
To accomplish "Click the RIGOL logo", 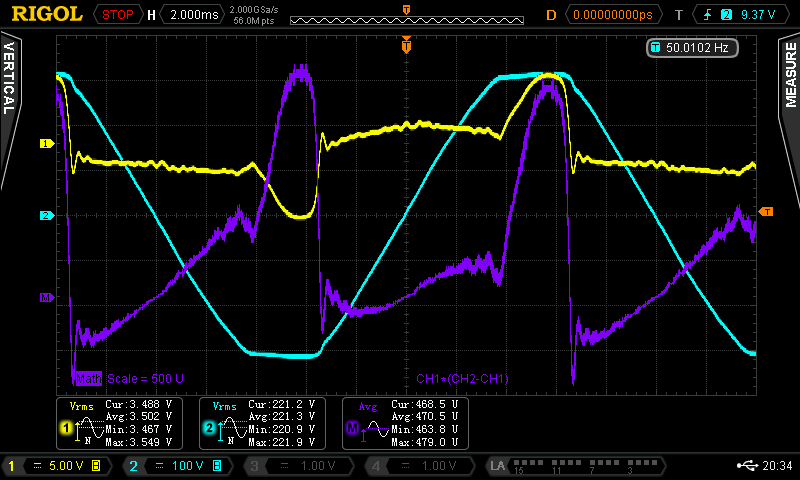I will (x=47, y=14).
